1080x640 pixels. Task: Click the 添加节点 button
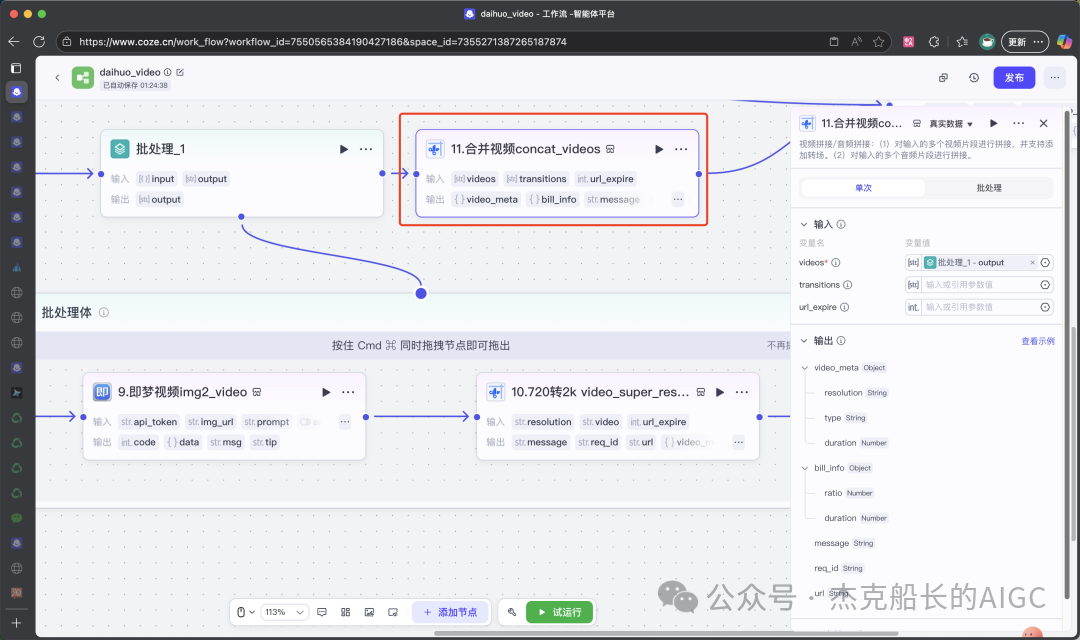450,612
